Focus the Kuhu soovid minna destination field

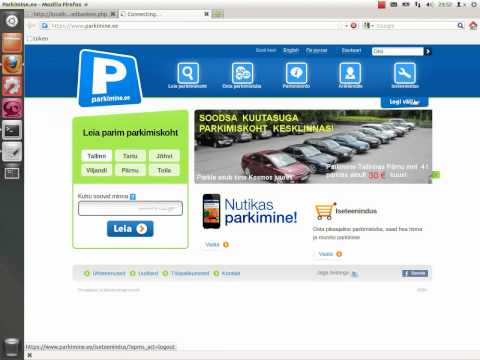point(130,209)
